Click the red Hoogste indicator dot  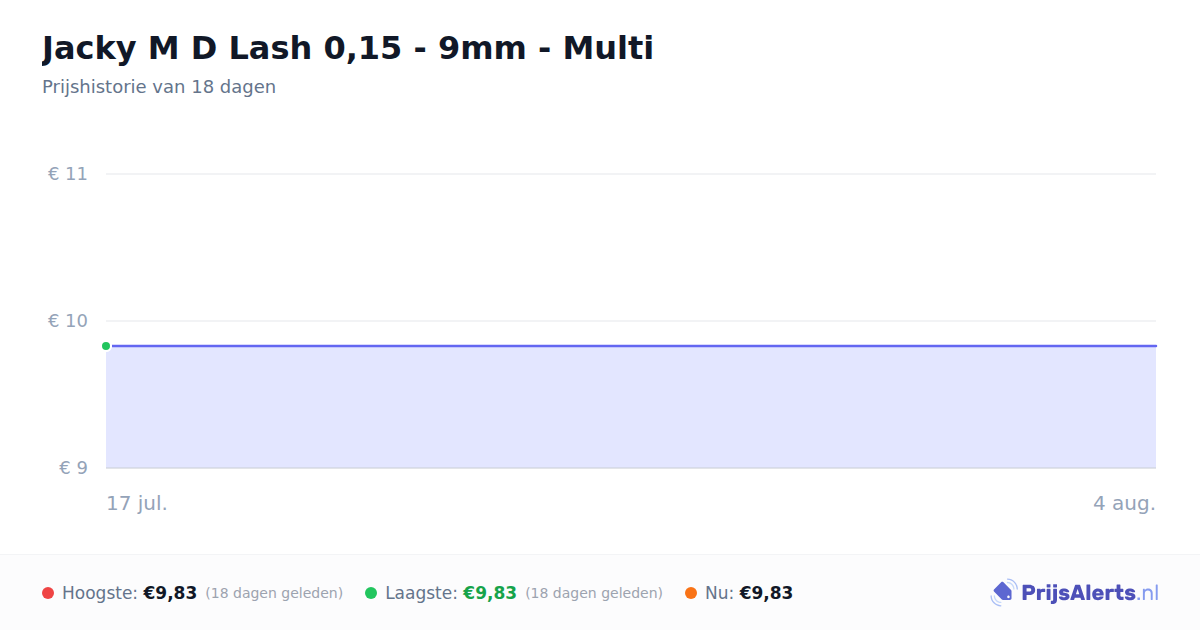coord(48,593)
